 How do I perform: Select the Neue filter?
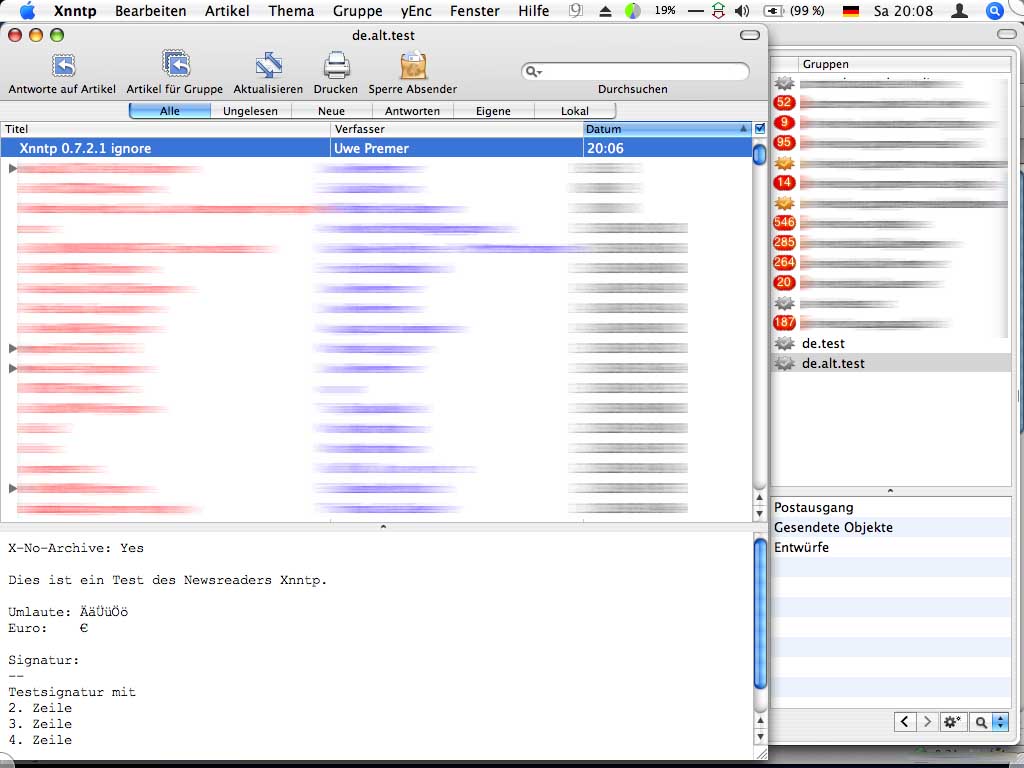(x=331, y=111)
